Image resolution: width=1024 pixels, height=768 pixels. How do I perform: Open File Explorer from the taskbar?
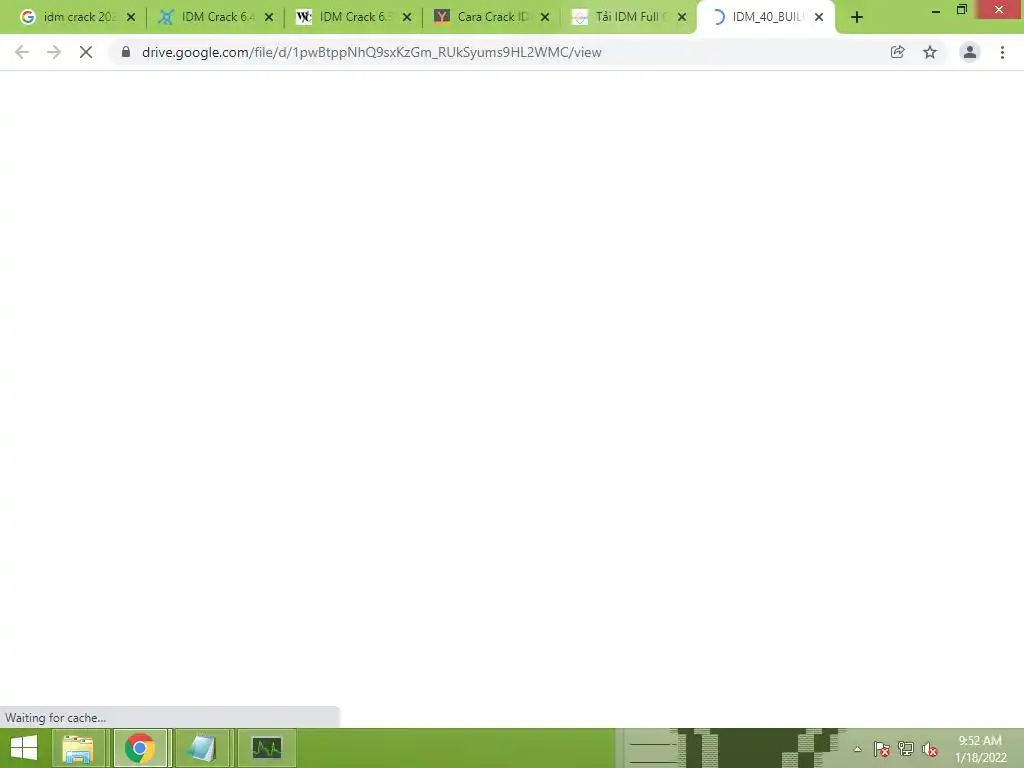point(78,748)
